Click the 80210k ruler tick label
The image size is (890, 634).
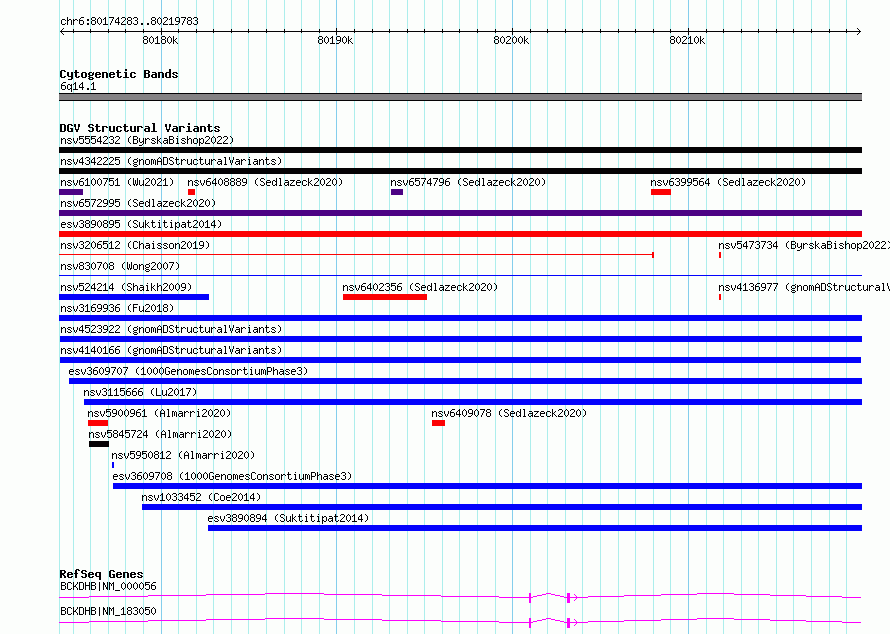click(687, 40)
